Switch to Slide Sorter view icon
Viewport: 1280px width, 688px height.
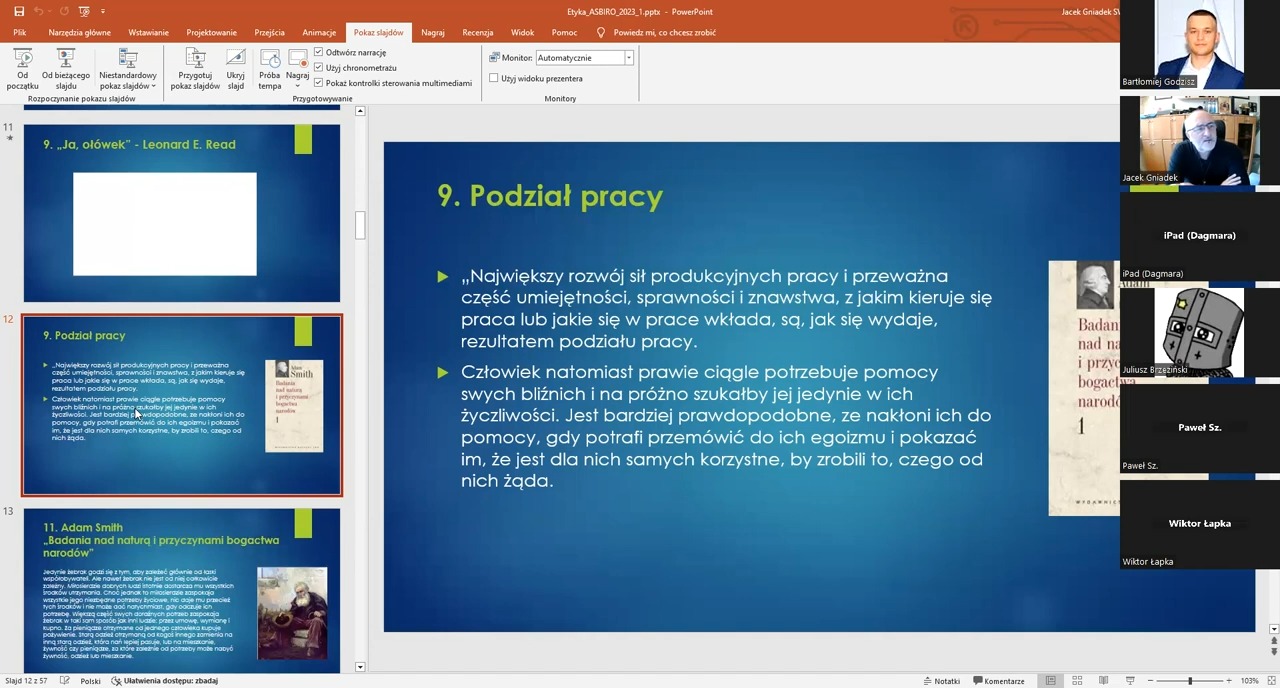pos(1077,681)
